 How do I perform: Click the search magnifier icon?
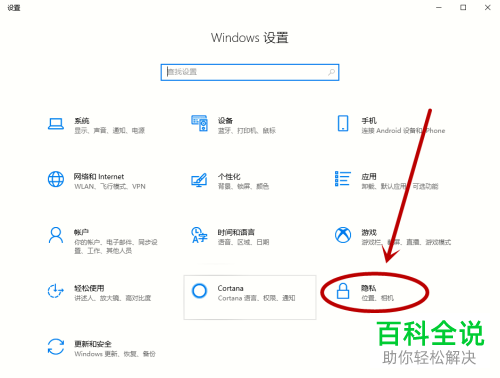coord(331,72)
